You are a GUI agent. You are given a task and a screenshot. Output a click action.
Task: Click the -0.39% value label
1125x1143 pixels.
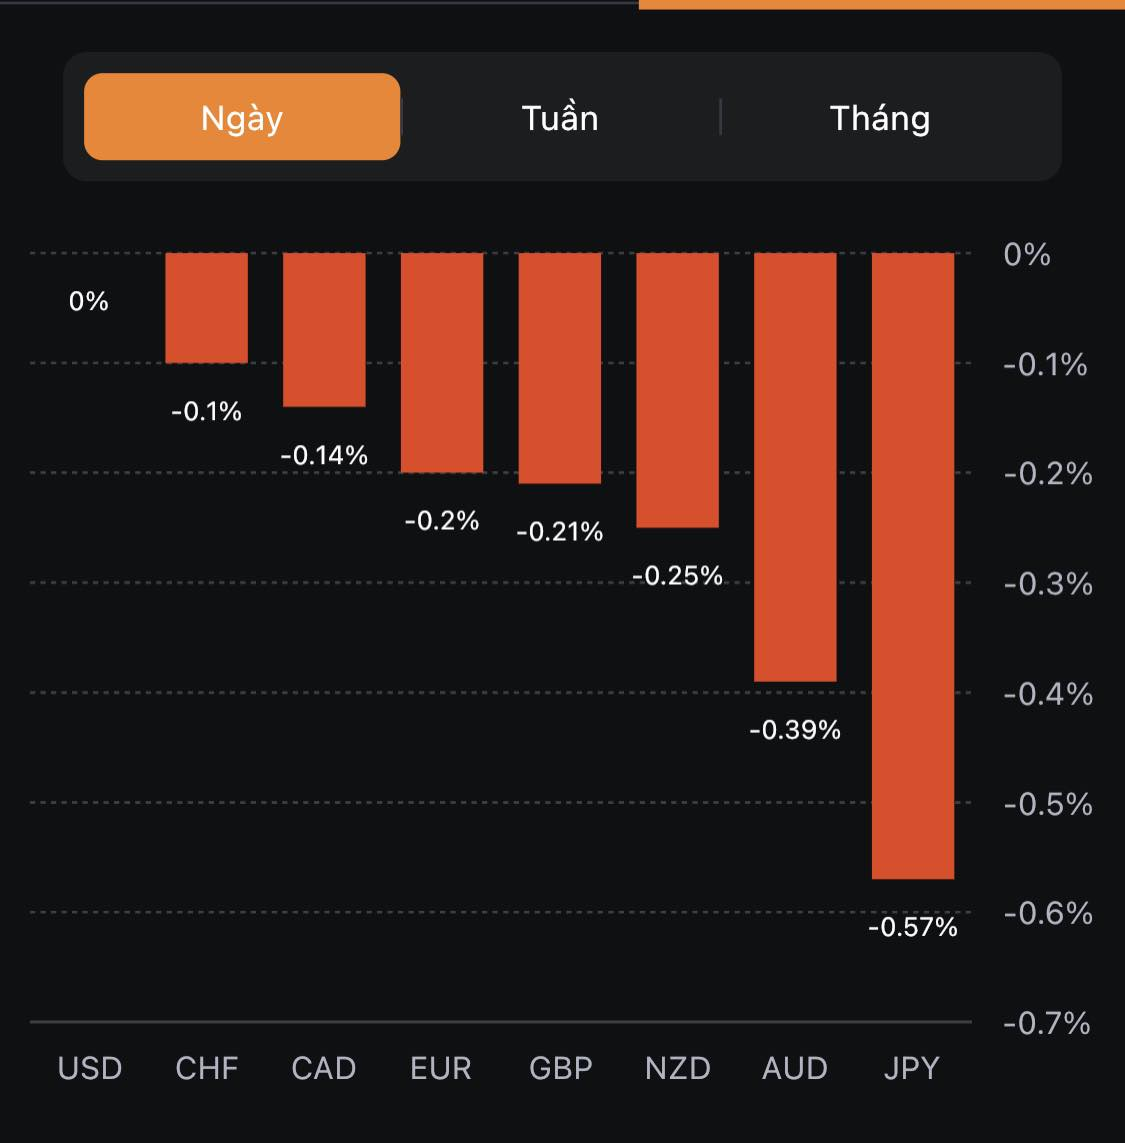[x=795, y=730]
